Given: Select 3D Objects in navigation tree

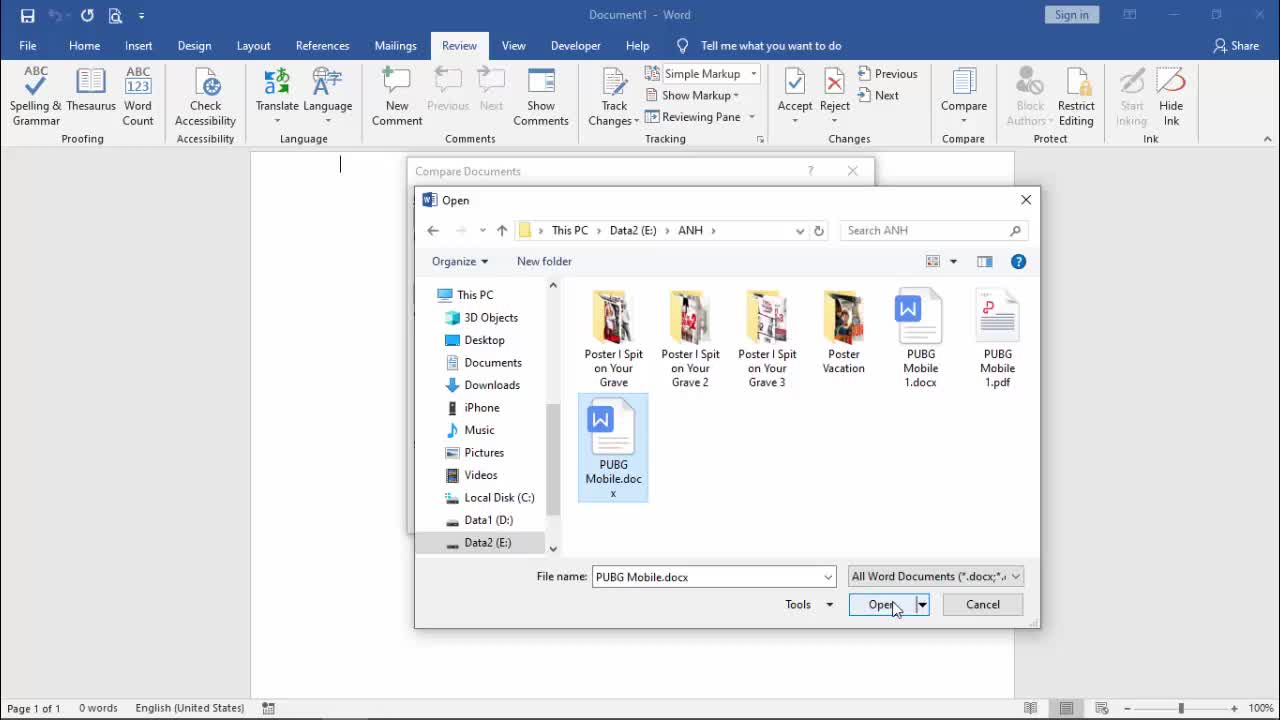Looking at the screenshot, I should (x=491, y=318).
